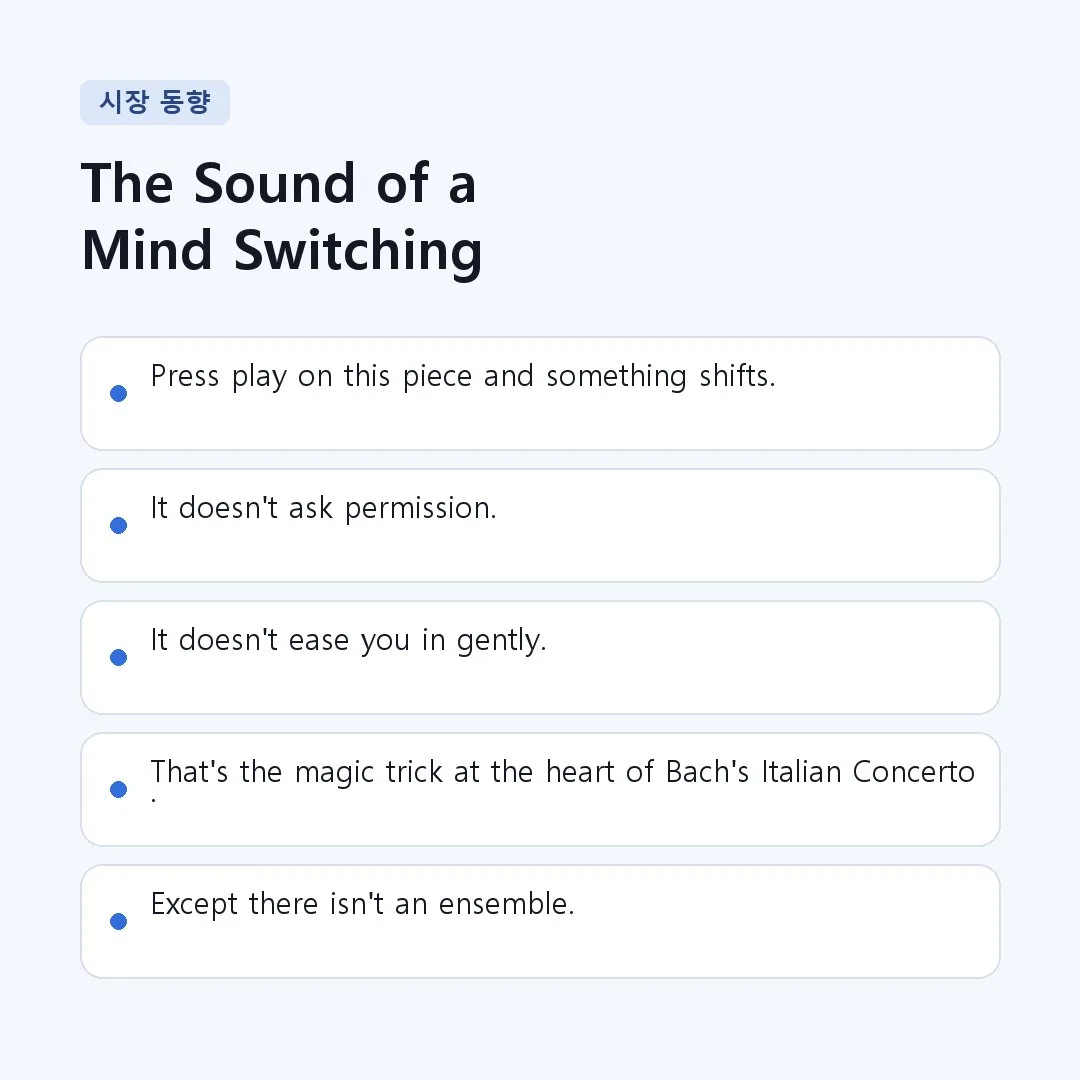
Task: Click the words 'Mind Switching' in the title
Action: 282,251
